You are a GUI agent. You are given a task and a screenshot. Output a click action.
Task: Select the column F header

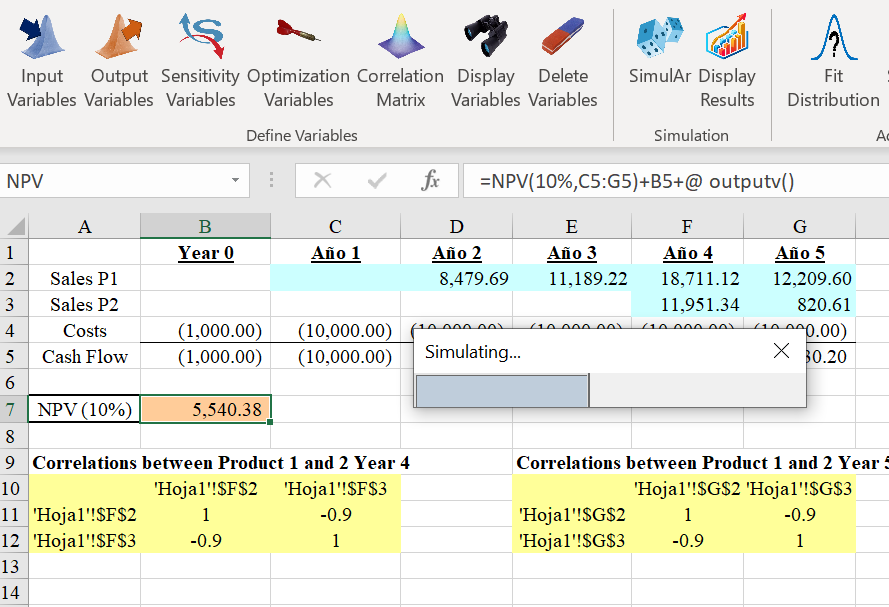pos(687,227)
